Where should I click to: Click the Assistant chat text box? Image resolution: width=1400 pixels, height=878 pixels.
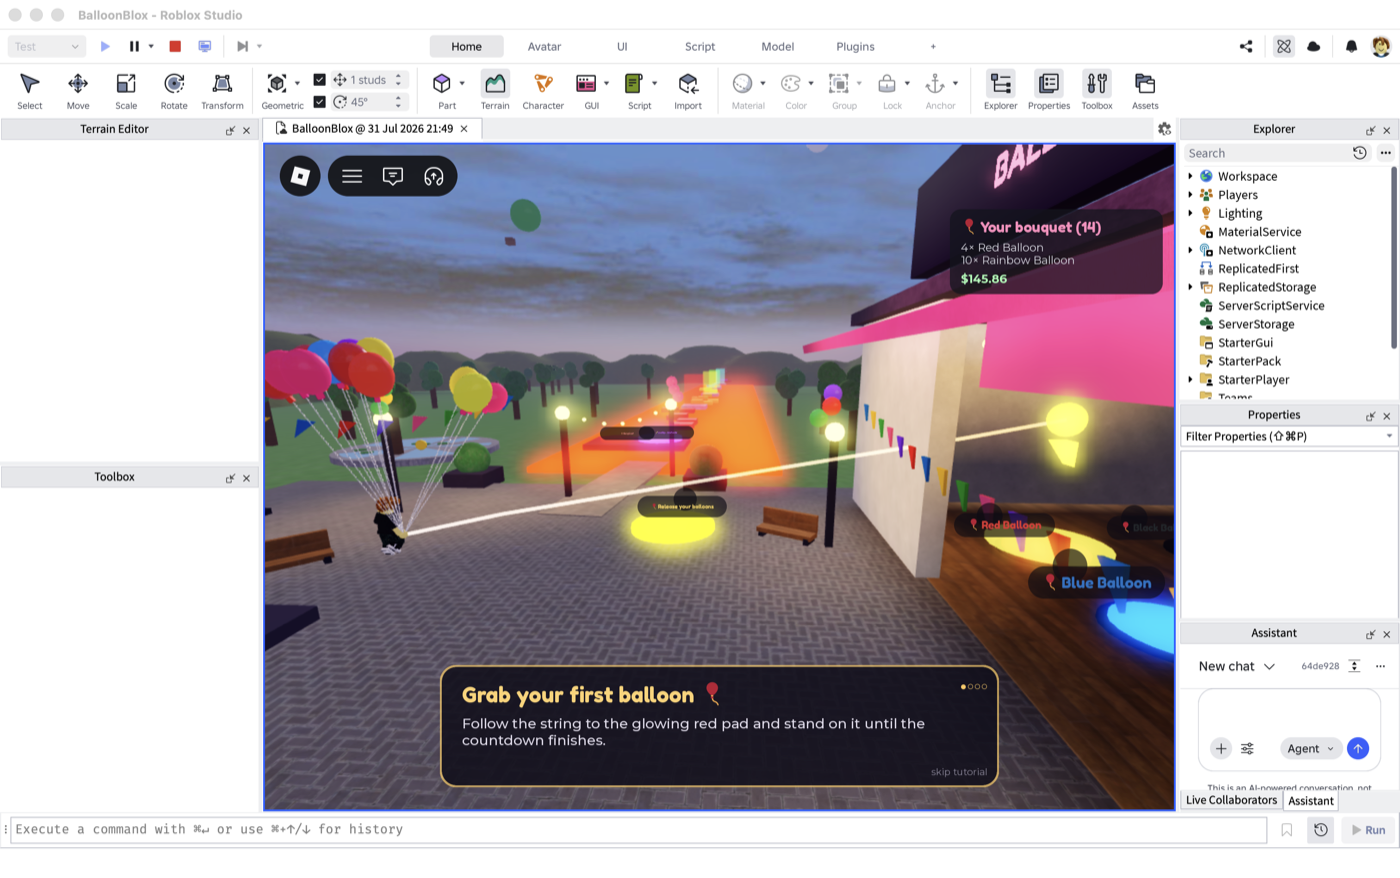[1289, 712]
